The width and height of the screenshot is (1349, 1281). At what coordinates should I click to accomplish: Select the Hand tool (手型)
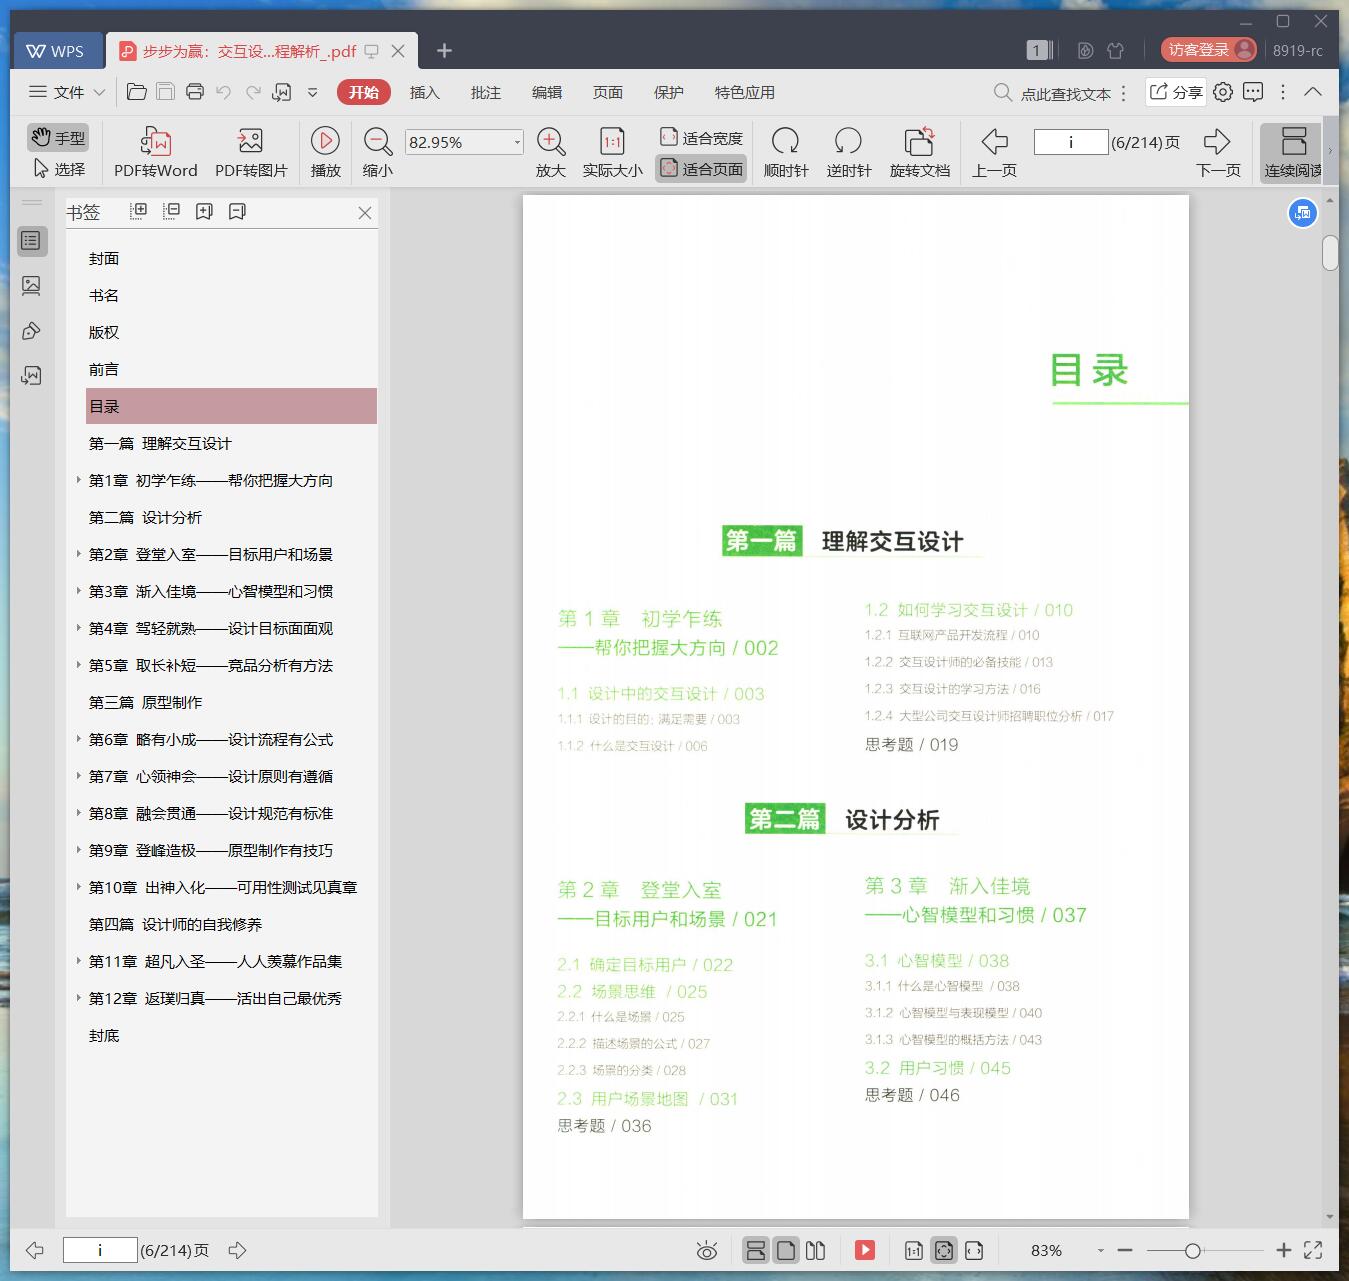tap(57, 138)
